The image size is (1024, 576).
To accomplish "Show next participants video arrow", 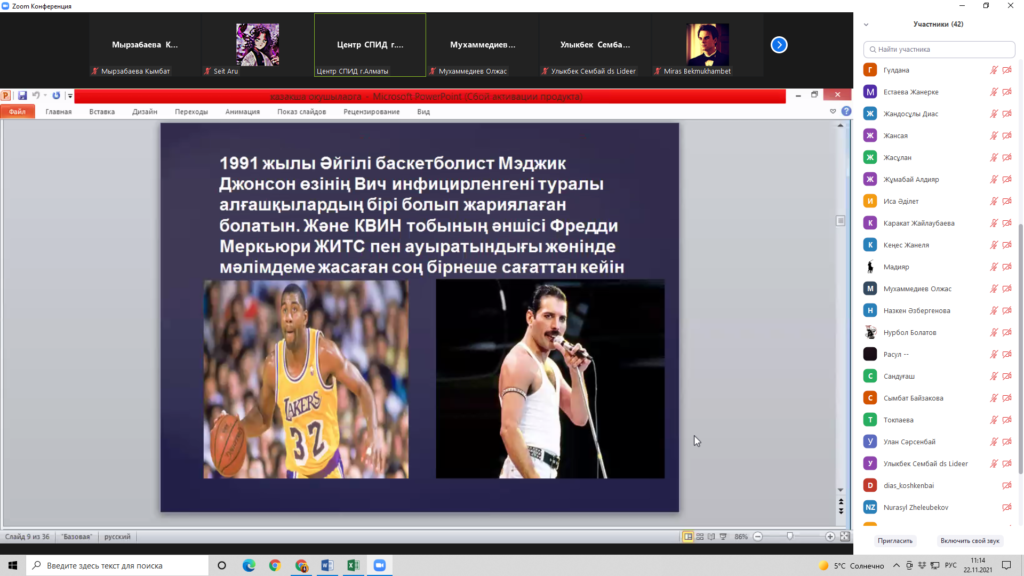I will coord(779,45).
